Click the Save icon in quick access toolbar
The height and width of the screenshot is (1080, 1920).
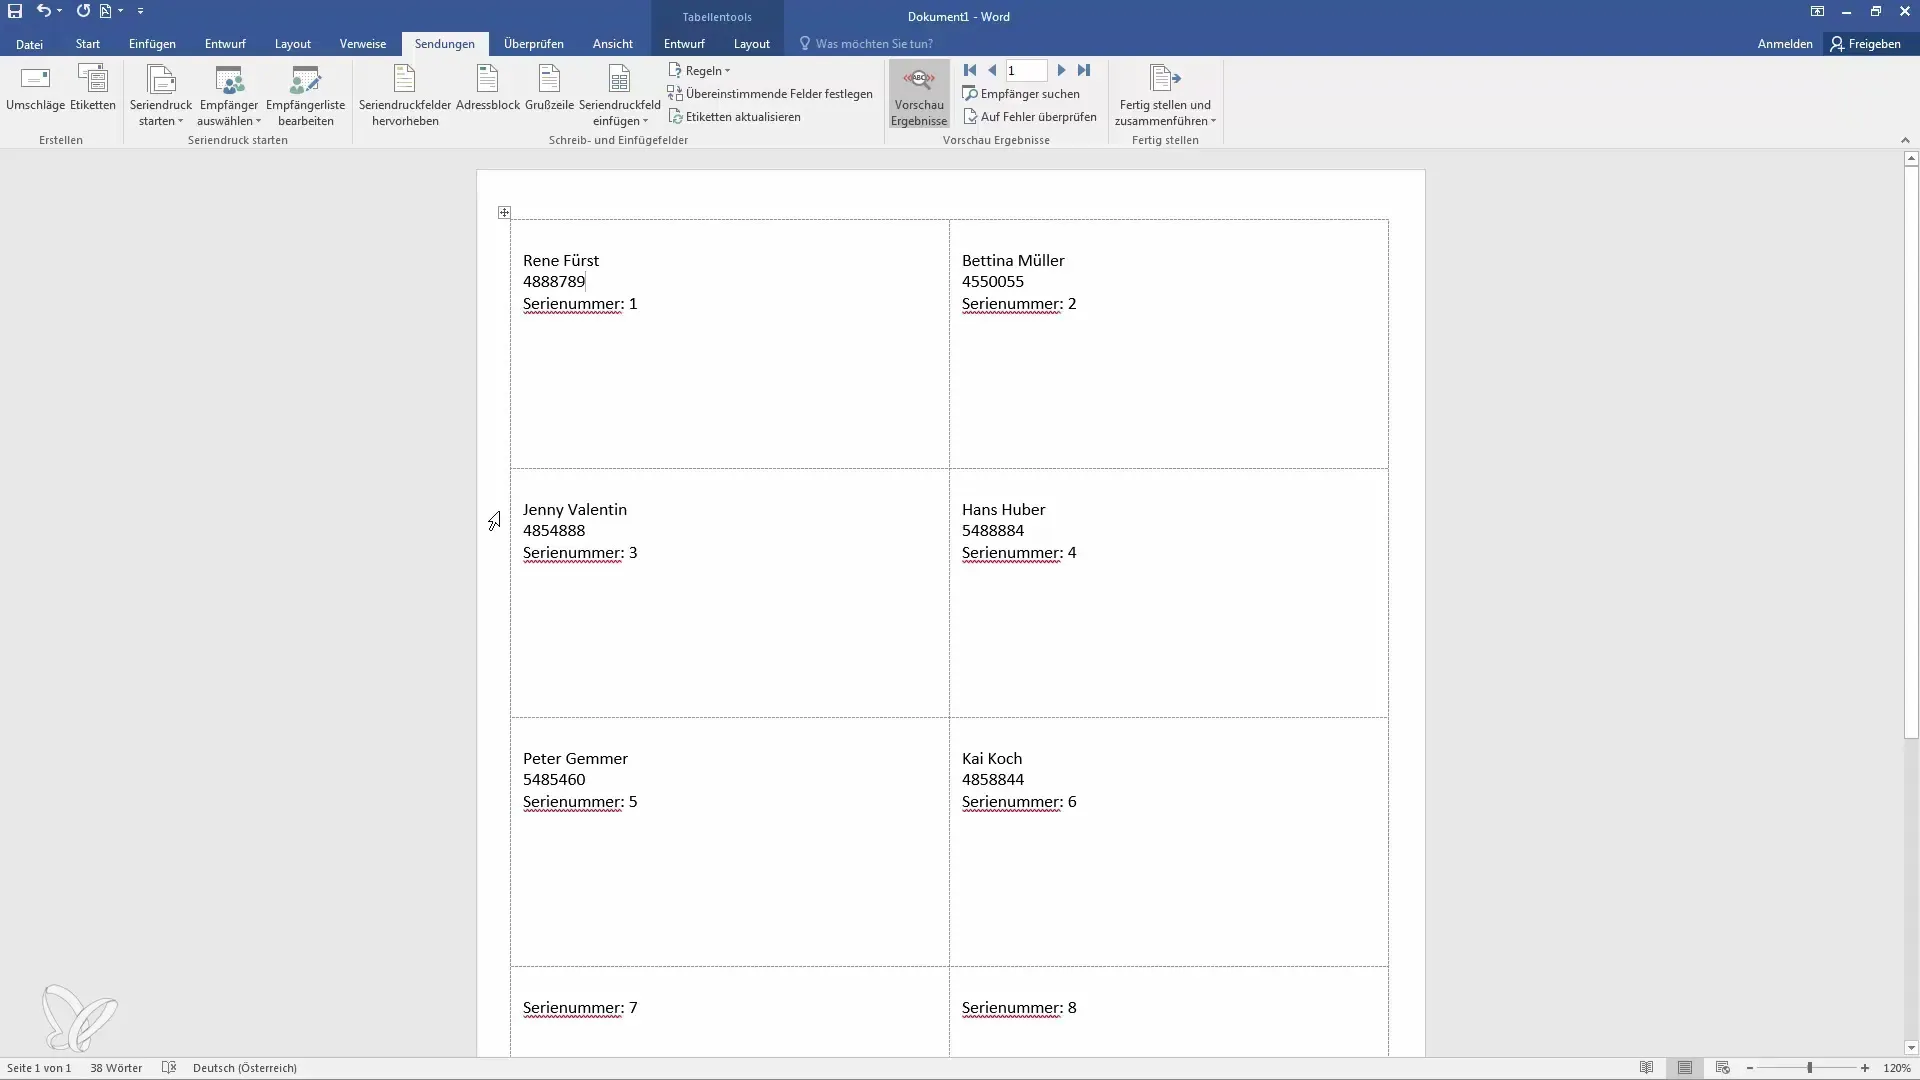pyautogui.click(x=15, y=11)
